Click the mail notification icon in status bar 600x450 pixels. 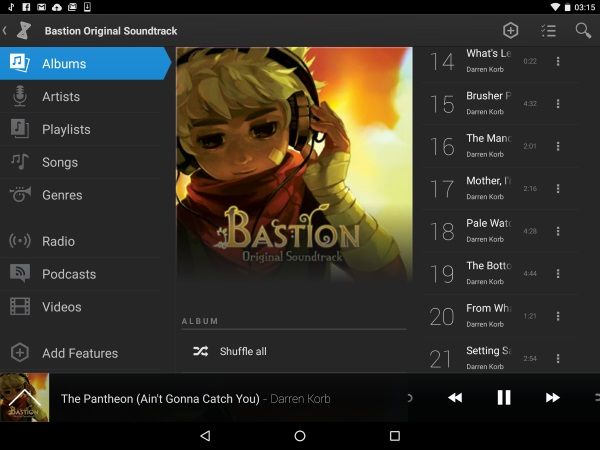point(41,7)
